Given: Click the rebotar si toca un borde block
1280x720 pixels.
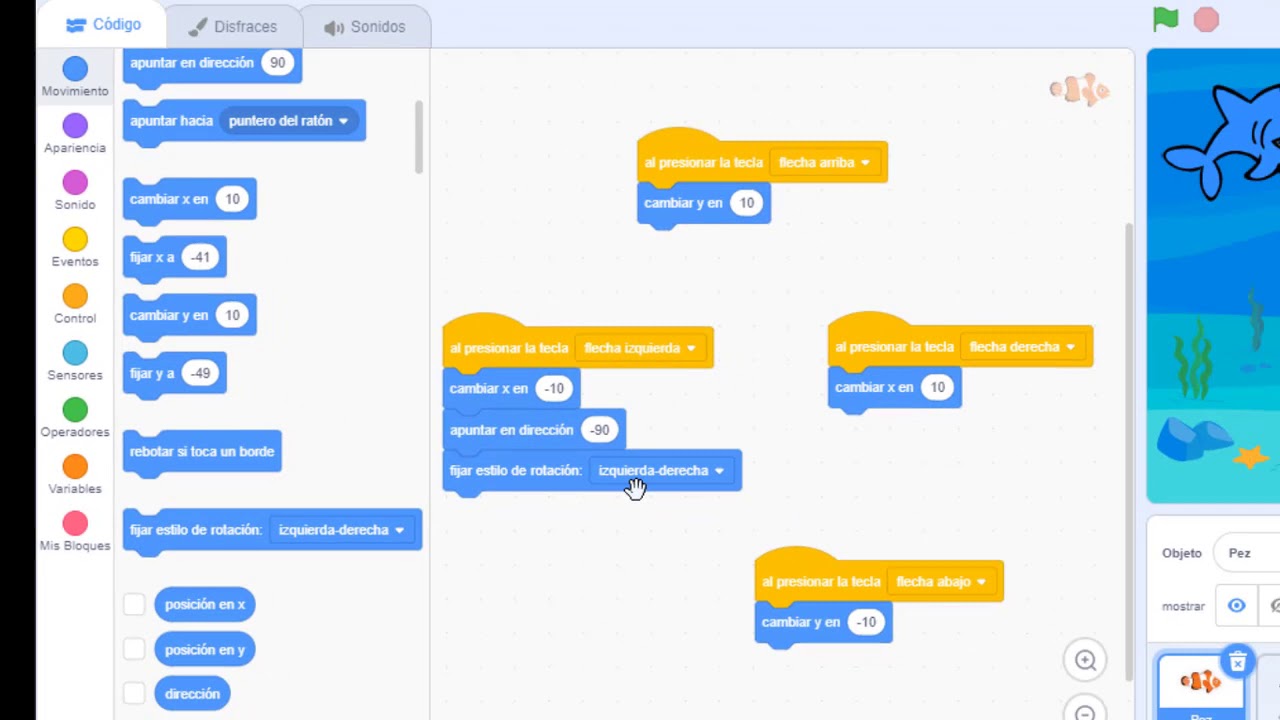Looking at the screenshot, I should [202, 452].
